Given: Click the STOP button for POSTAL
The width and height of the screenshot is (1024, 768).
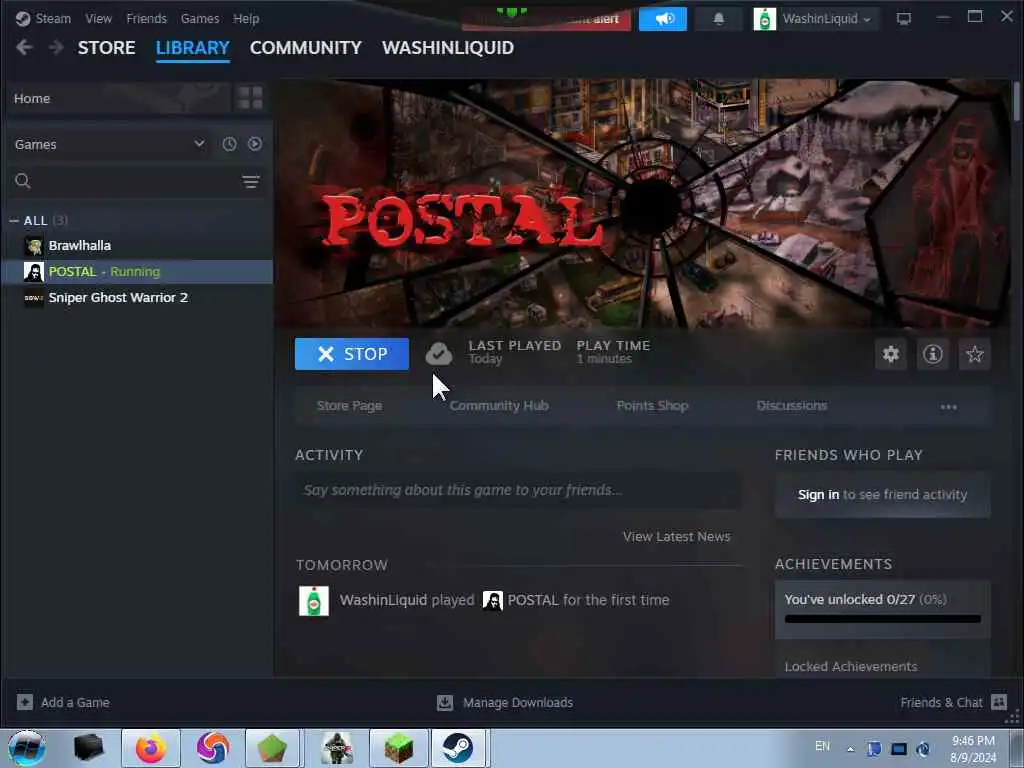Looking at the screenshot, I should 351,354.
